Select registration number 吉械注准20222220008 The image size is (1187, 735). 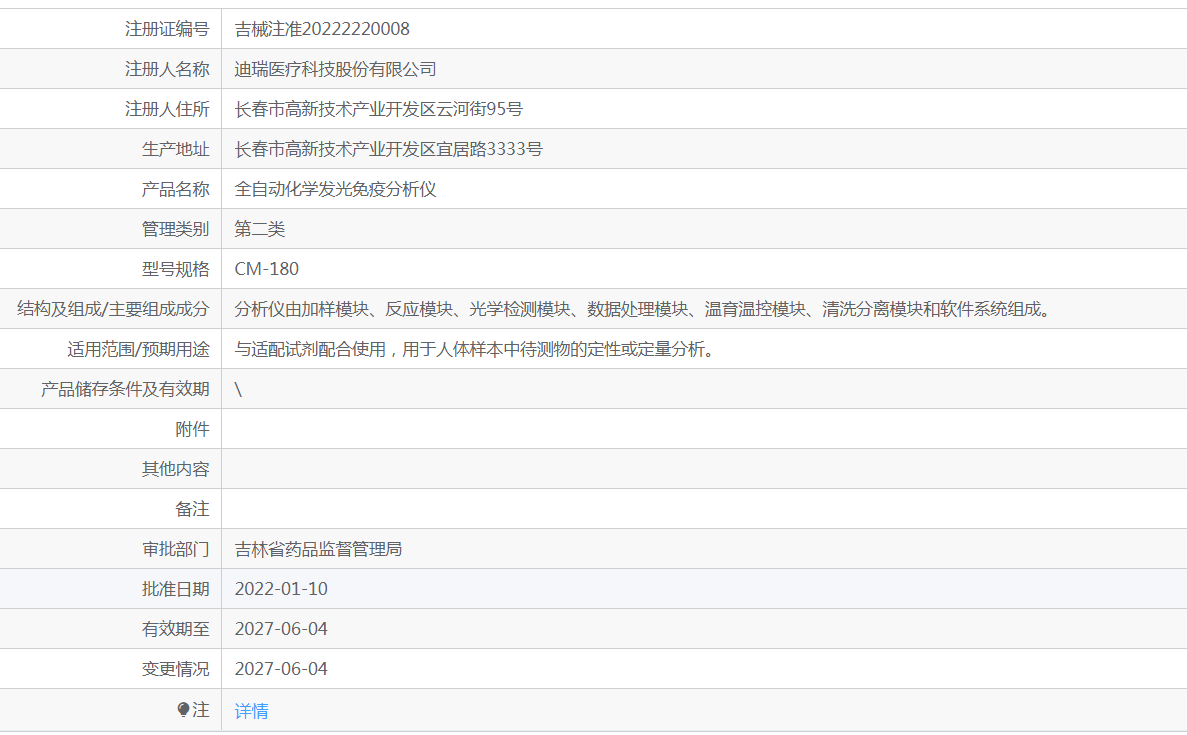322,30
